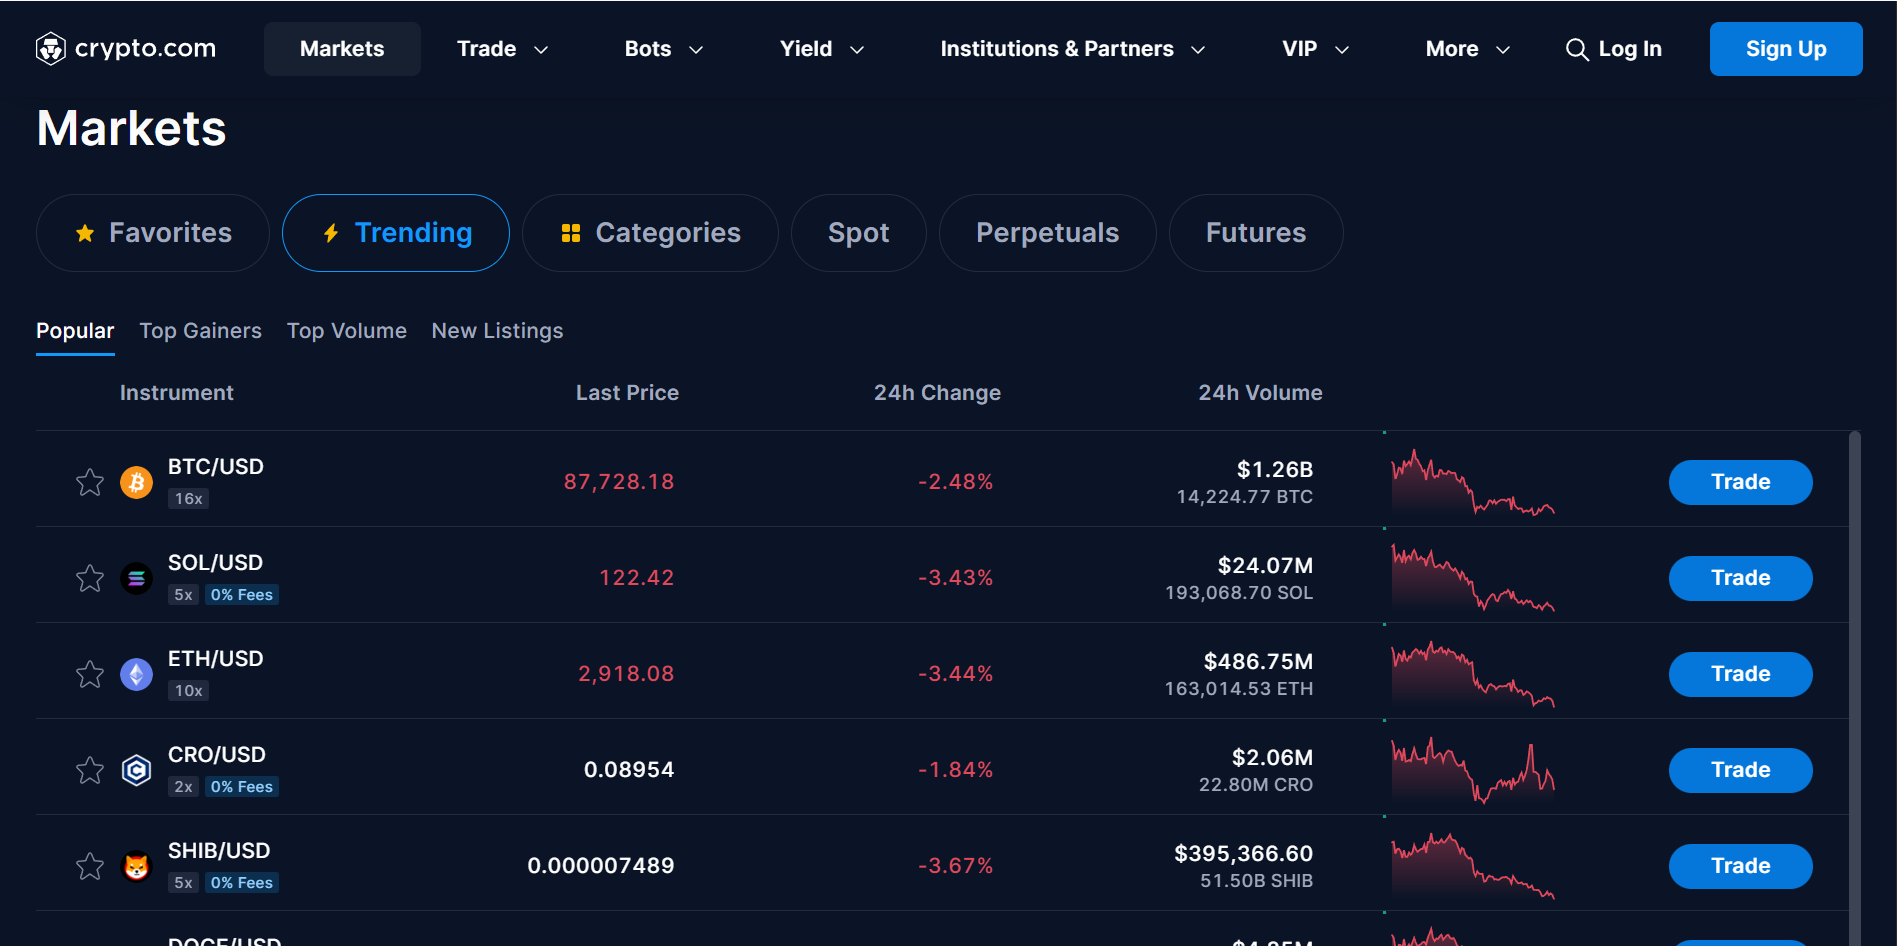The image size is (1897, 946).
Task: Click the BTC/USD pair name
Action: pos(216,467)
